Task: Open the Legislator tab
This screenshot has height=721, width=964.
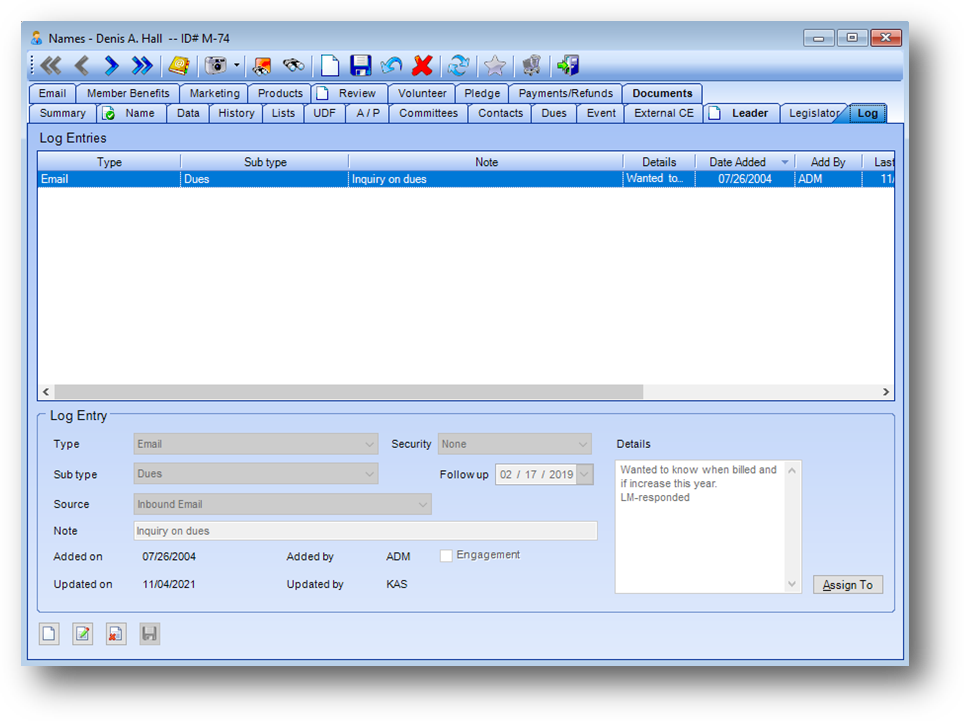Action: point(813,113)
